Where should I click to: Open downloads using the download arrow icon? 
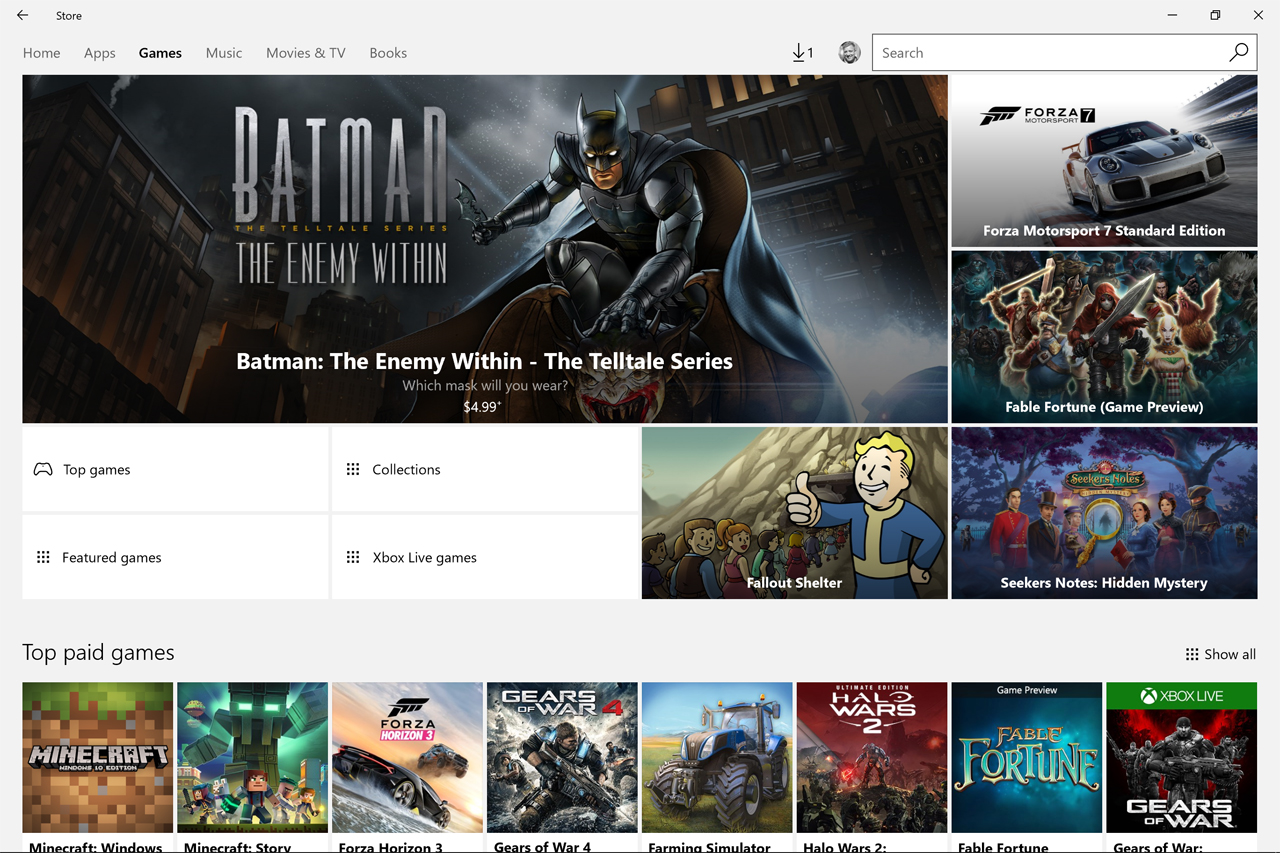[799, 52]
